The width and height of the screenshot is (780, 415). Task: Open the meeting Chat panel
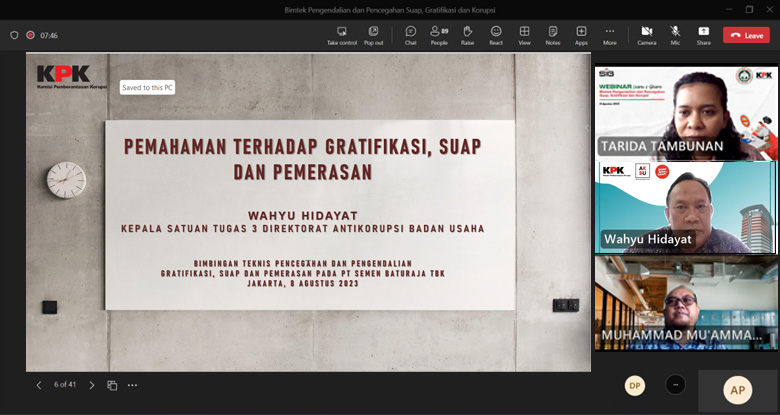[x=410, y=35]
